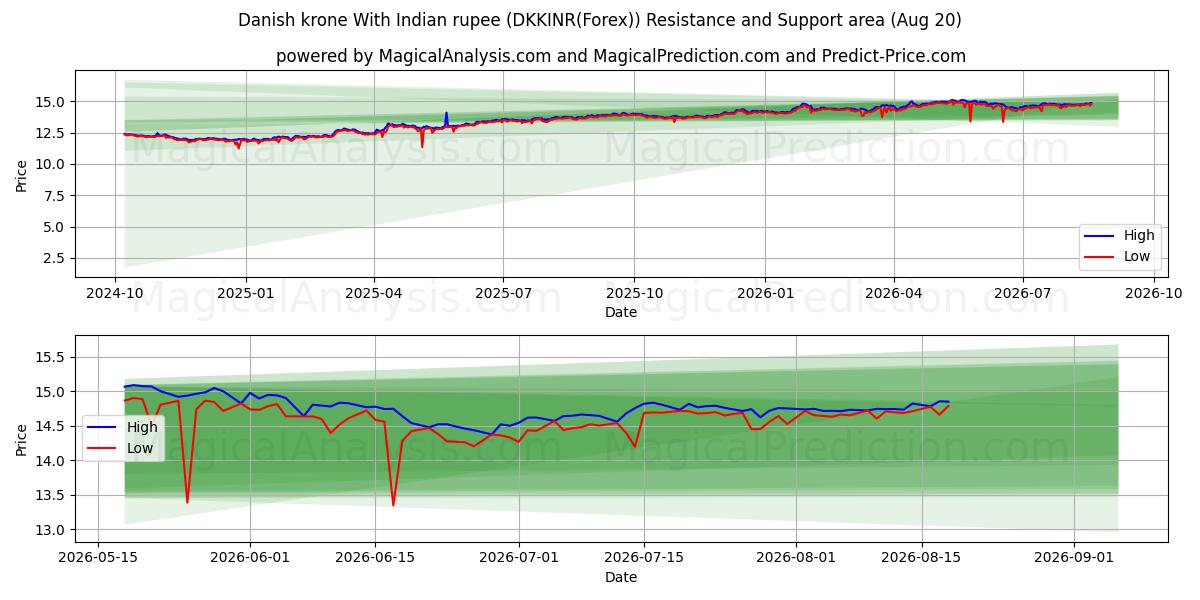The width and height of the screenshot is (1200, 600).
Task: Click the top chart 'Date' axis label
Action: click(x=620, y=312)
